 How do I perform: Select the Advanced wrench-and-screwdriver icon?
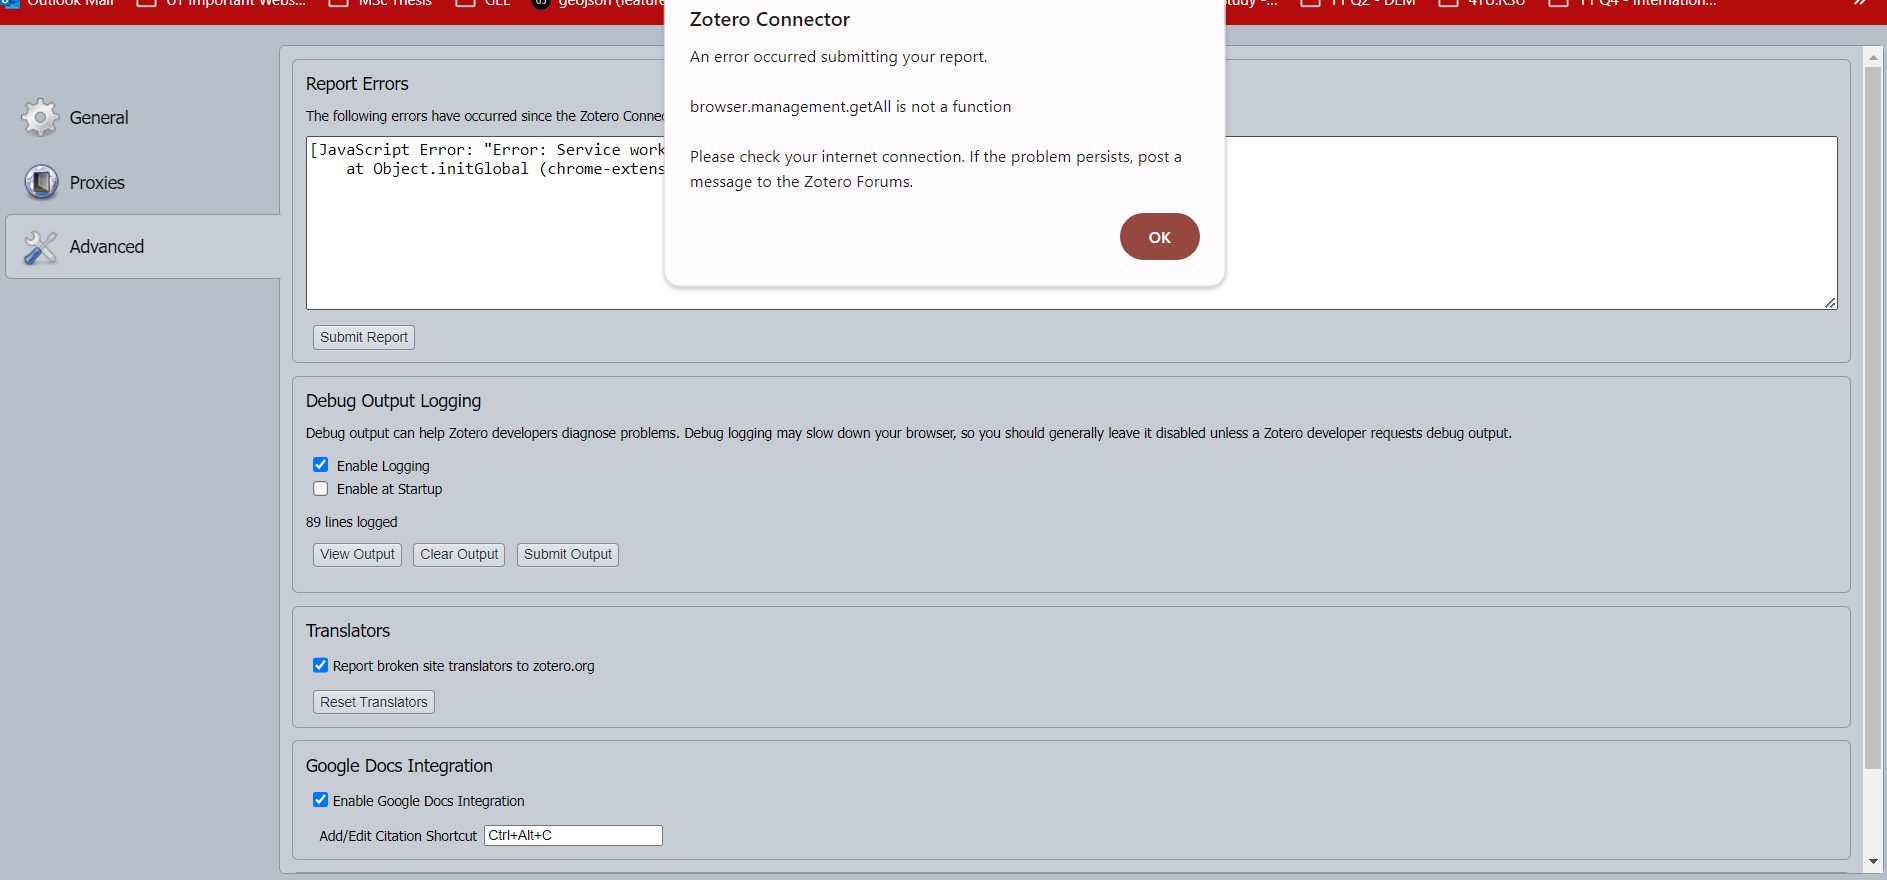pos(40,247)
